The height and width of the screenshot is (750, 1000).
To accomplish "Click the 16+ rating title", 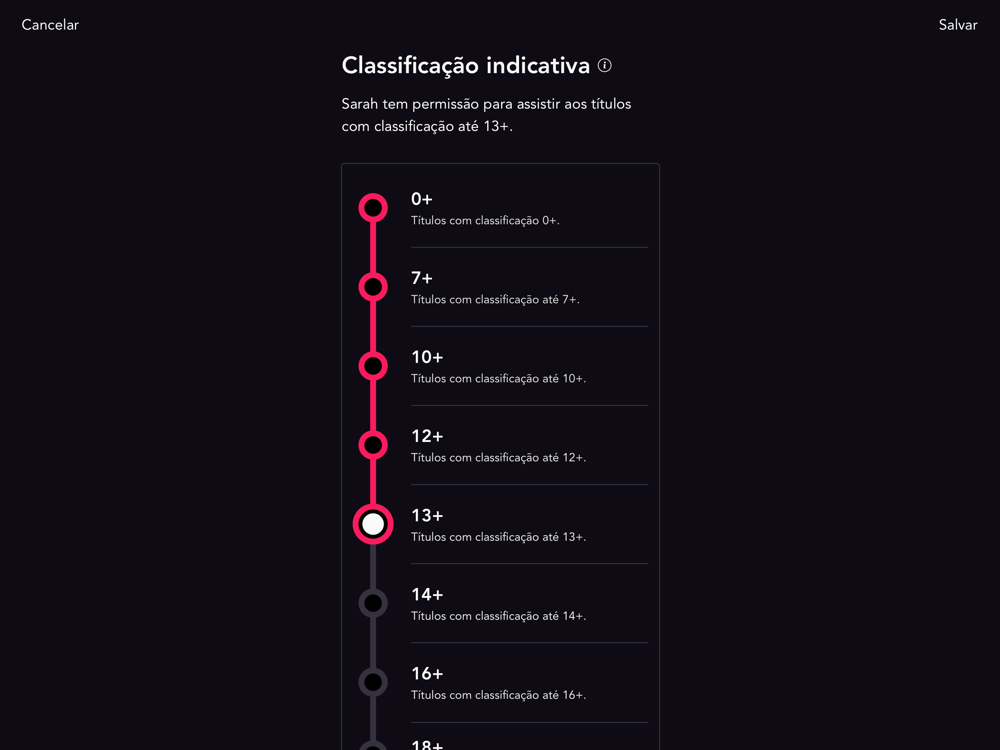I will click(x=427, y=673).
